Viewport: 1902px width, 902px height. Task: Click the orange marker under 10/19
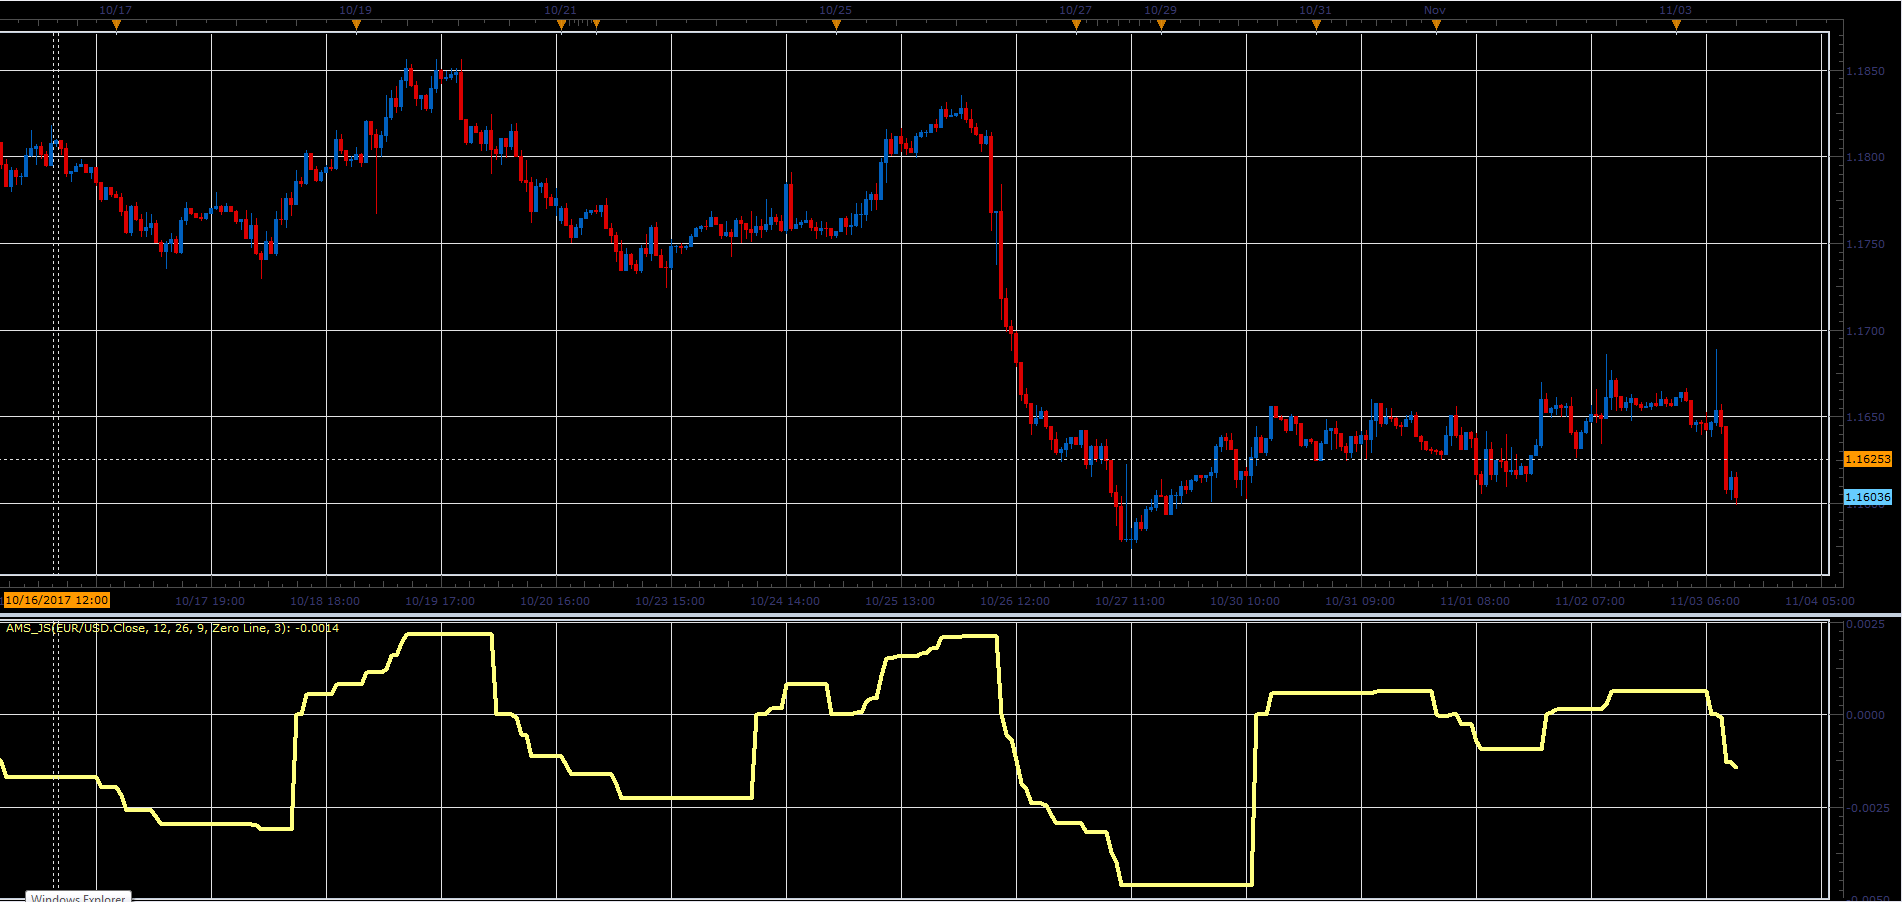pyautogui.click(x=356, y=25)
